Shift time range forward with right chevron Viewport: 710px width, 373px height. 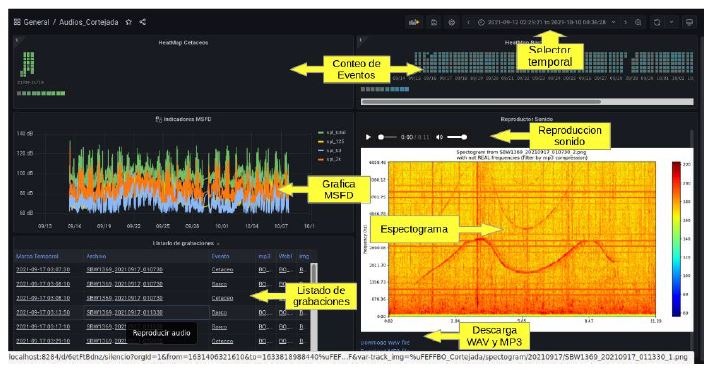pos(625,22)
